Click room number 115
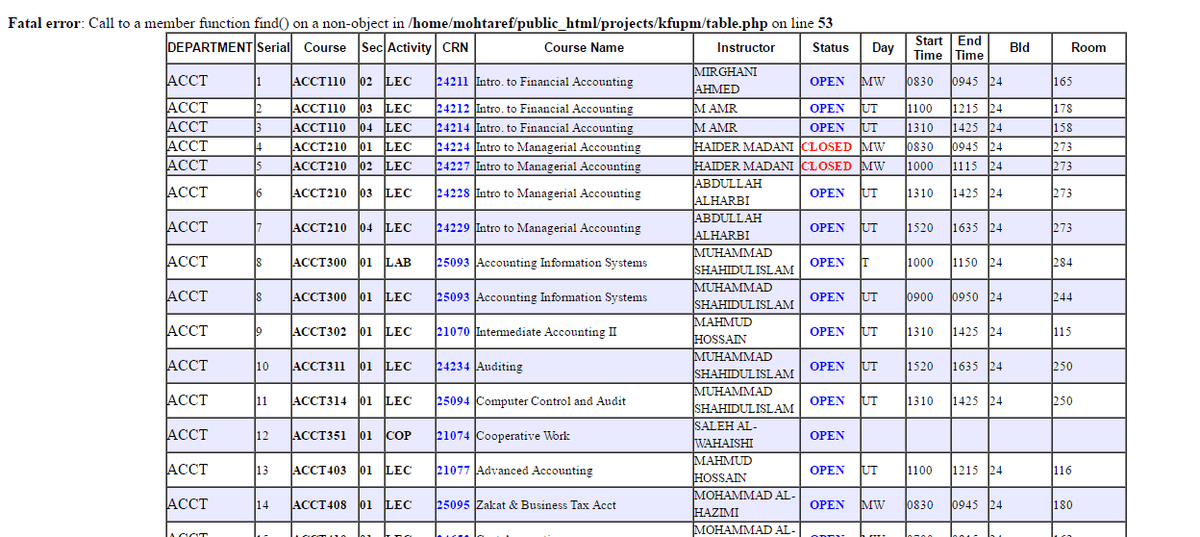 click(1063, 332)
